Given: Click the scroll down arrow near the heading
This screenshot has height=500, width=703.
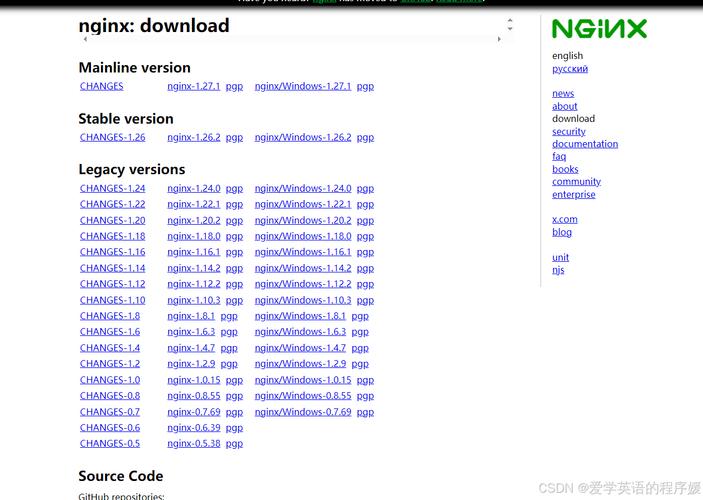Looking at the screenshot, I should point(510,28).
